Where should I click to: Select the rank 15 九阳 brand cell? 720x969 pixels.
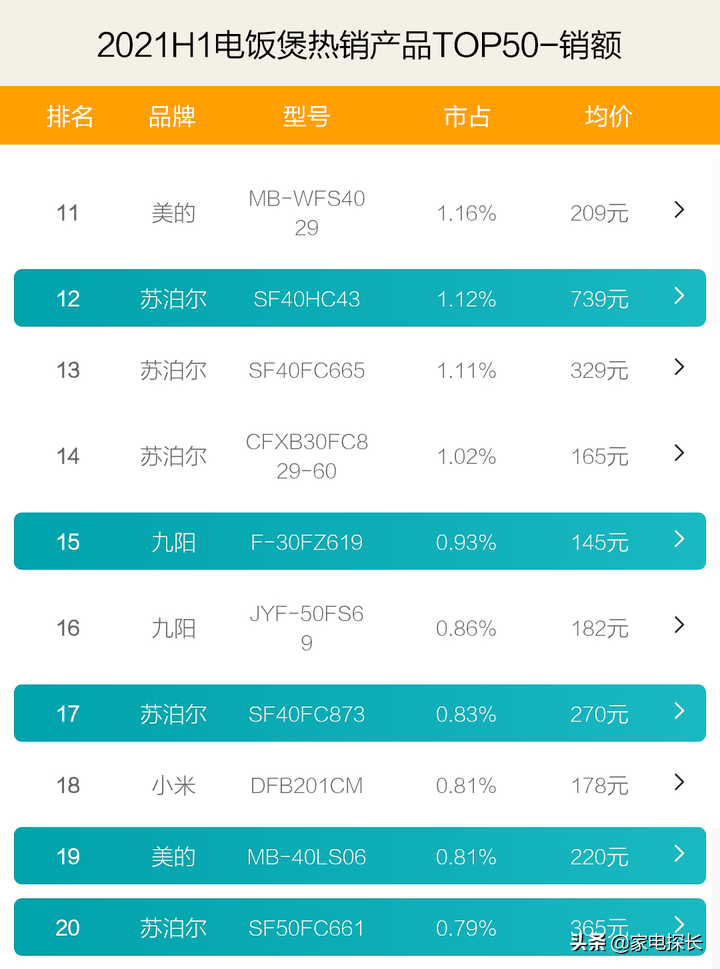tap(173, 543)
